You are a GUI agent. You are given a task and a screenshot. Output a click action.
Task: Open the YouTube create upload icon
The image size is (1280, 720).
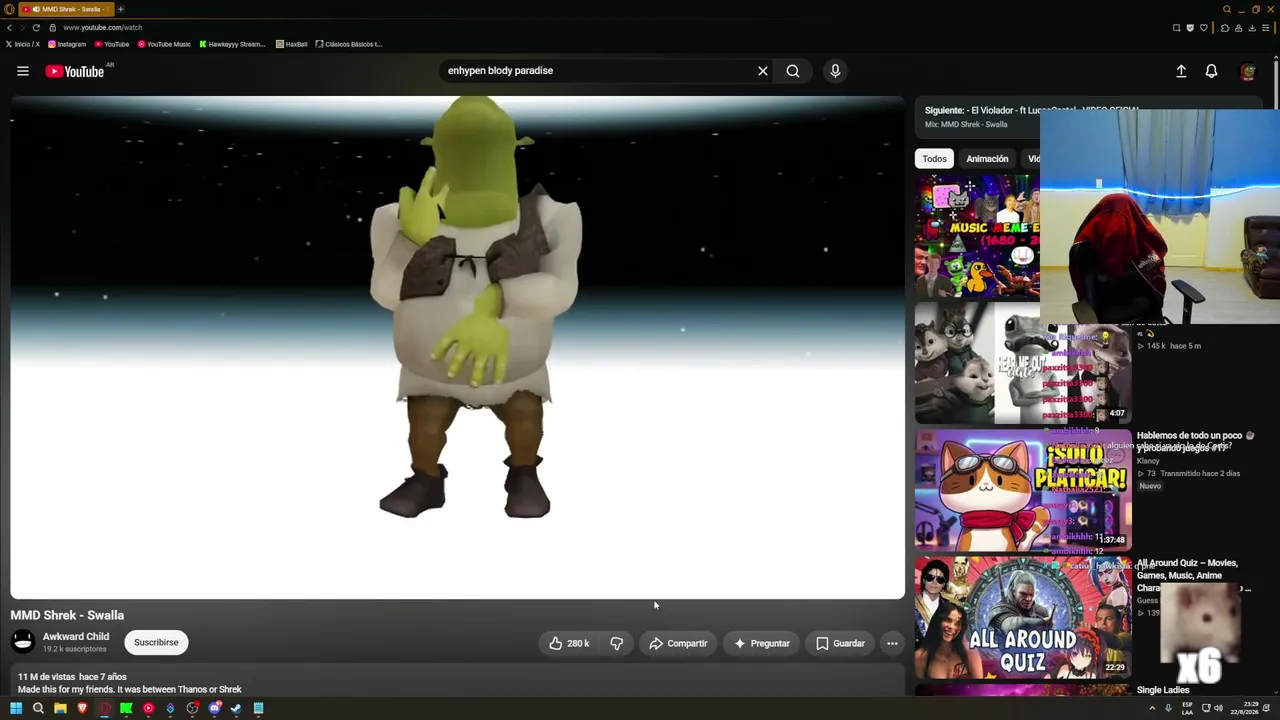pos(1181,71)
